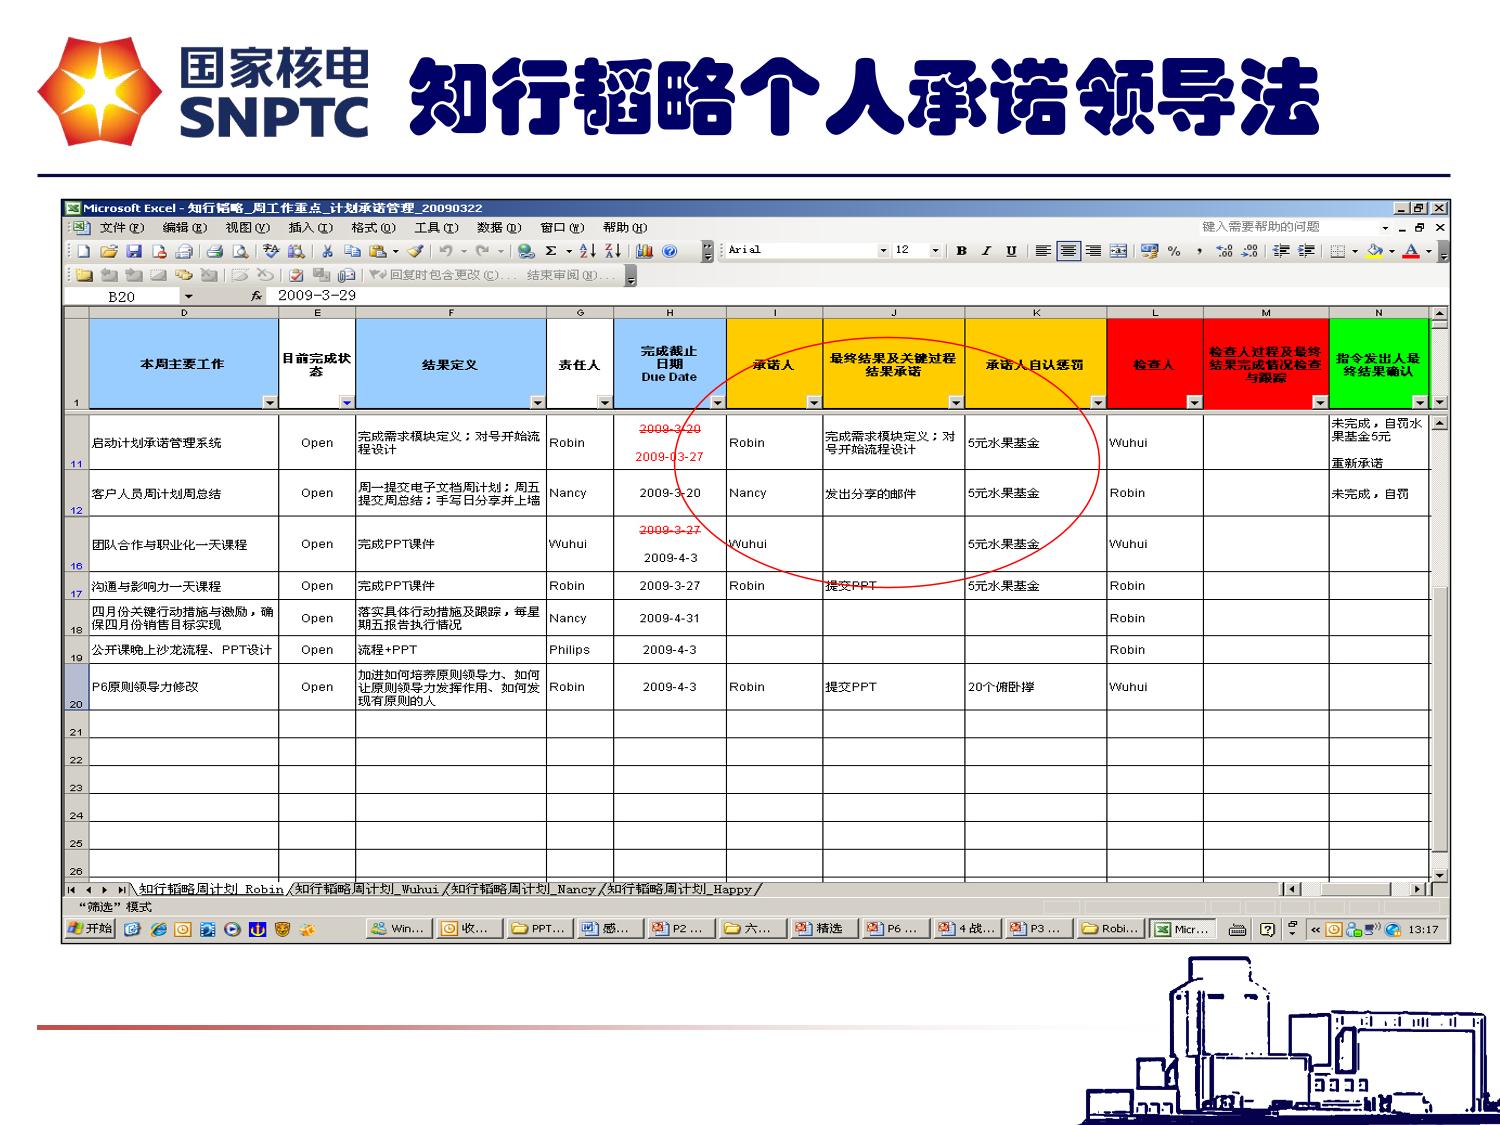Click the yellow fill color swatch
The height and width of the screenshot is (1125, 1500).
tap(1374, 251)
